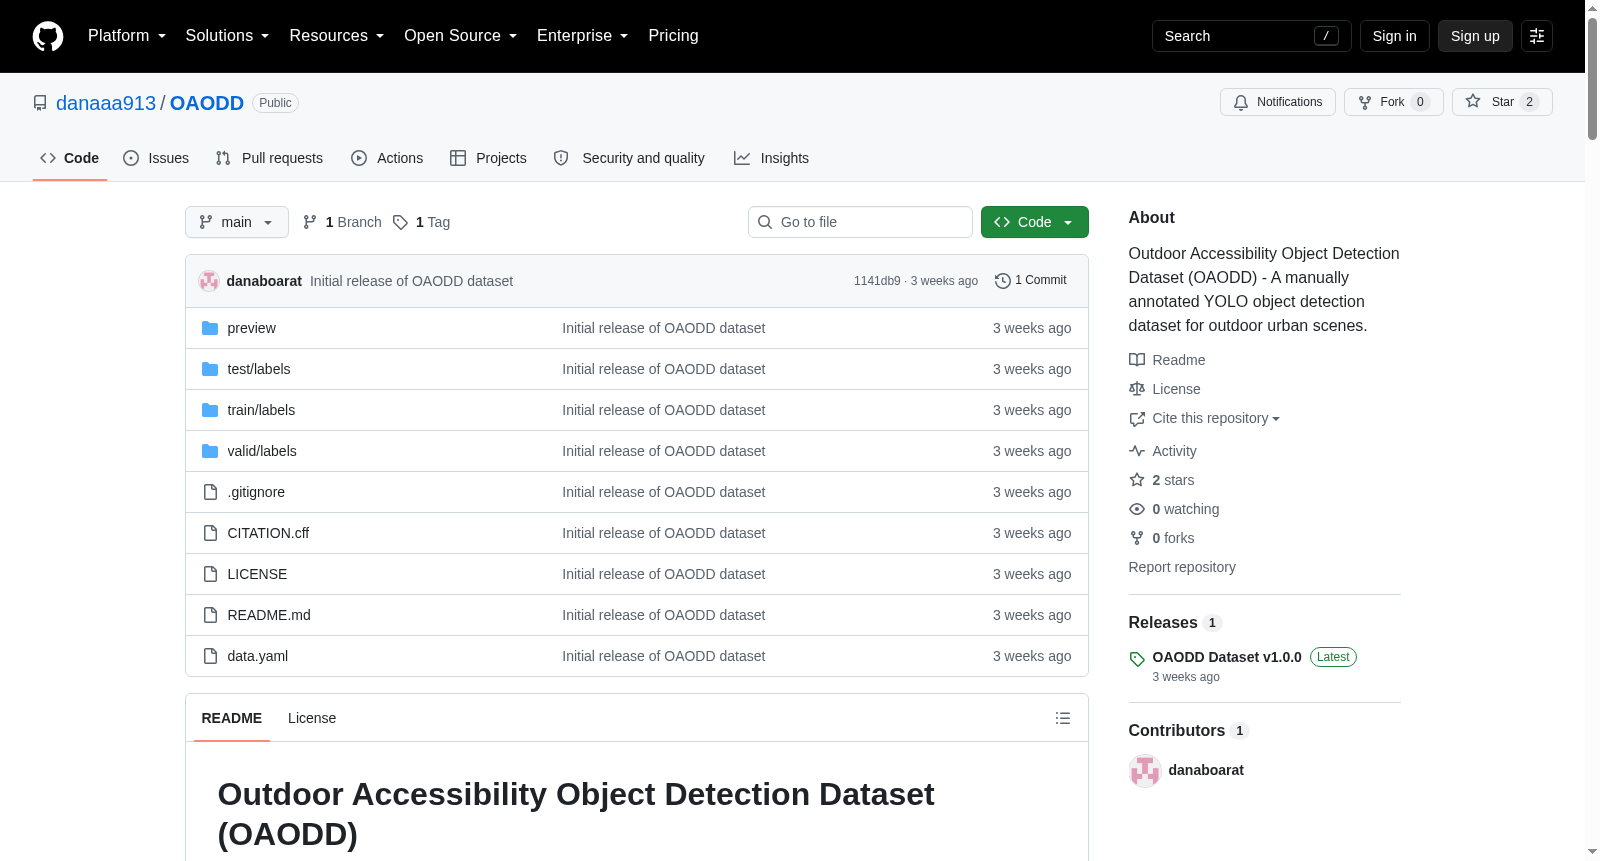Image resolution: width=1600 pixels, height=861 pixels.
Task: Open the train/labels folder icon
Action: 210,410
